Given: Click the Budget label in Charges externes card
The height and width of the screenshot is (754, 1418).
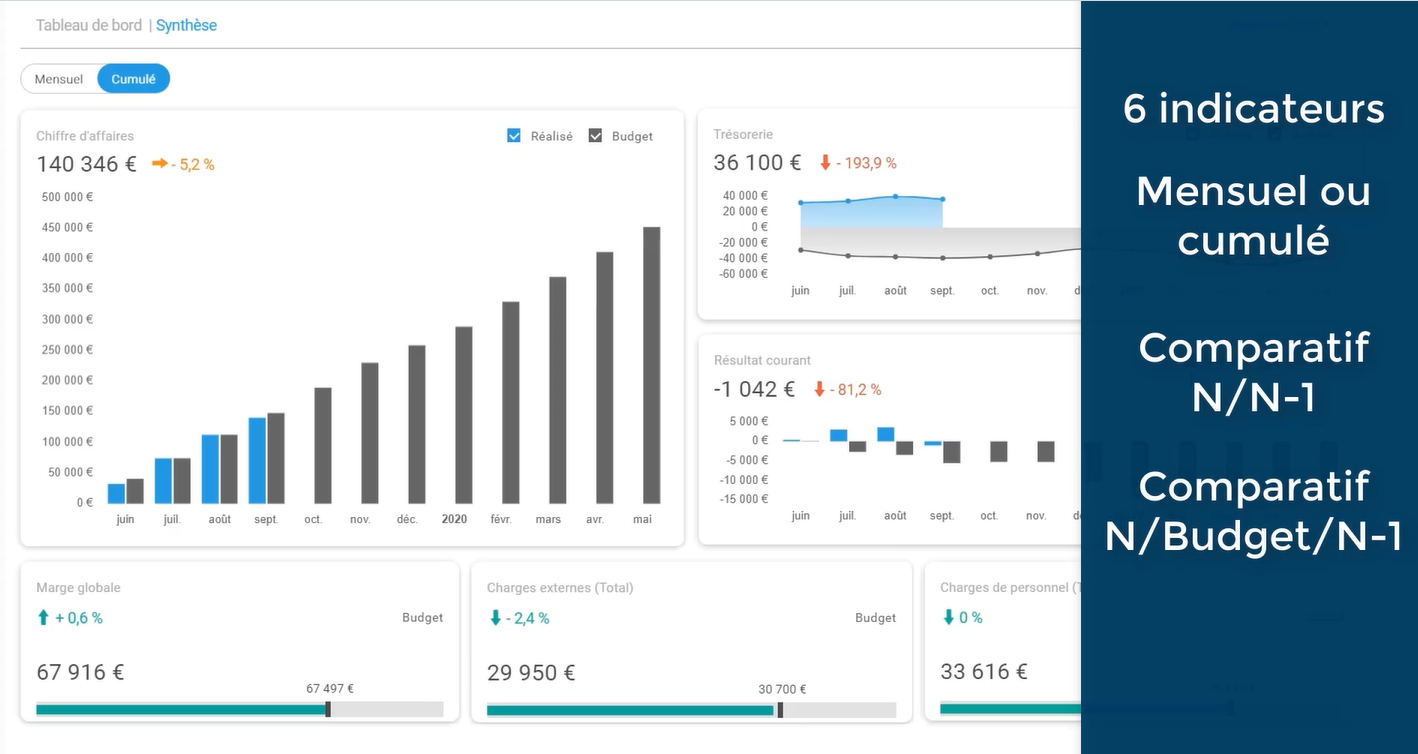Looking at the screenshot, I should [875, 618].
